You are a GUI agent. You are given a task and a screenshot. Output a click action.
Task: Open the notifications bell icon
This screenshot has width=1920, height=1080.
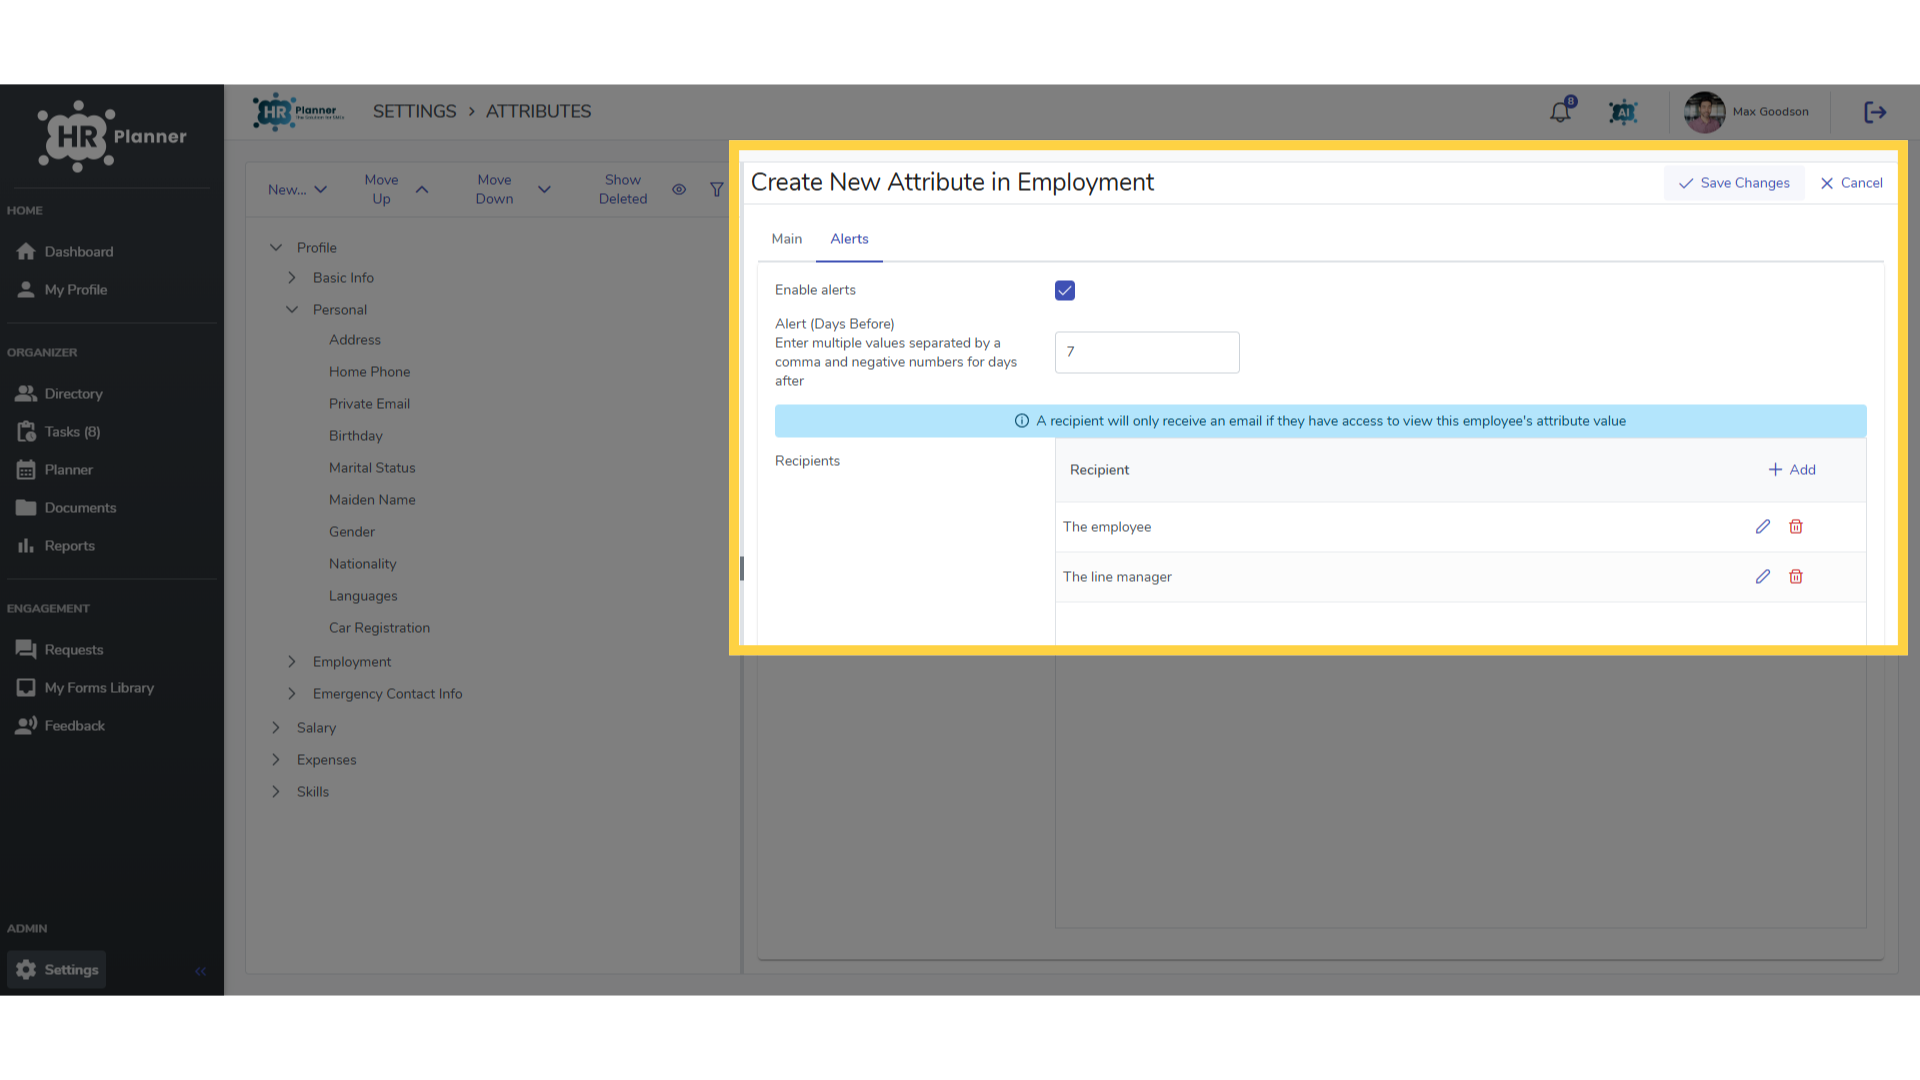tap(1560, 112)
